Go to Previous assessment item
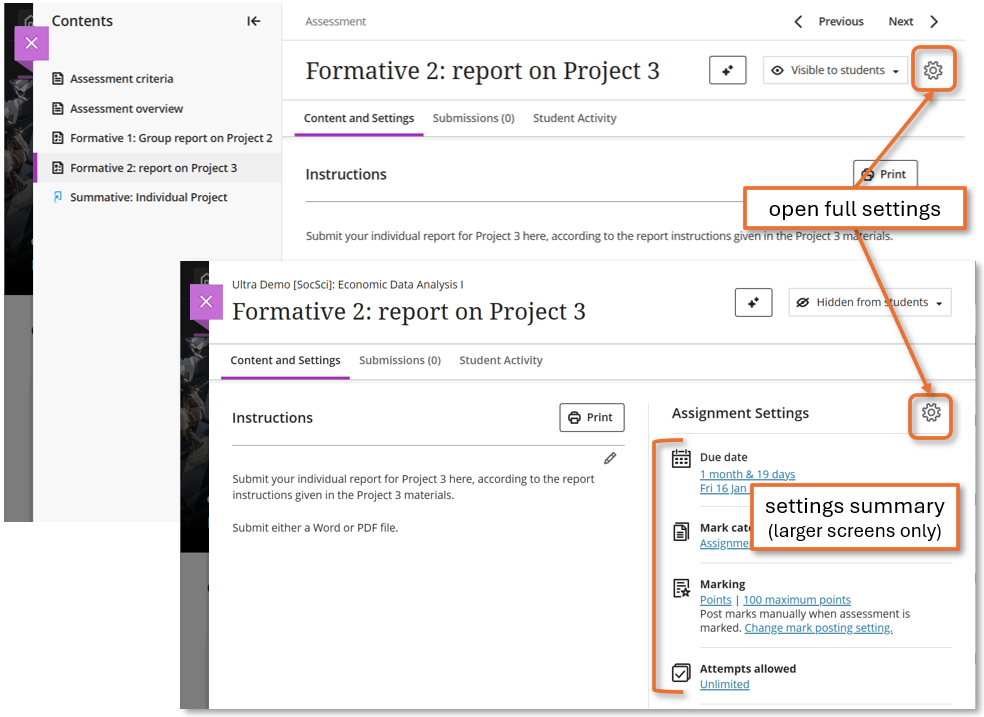This screenshot has width=984, height=717. click(x=829, y=21)
